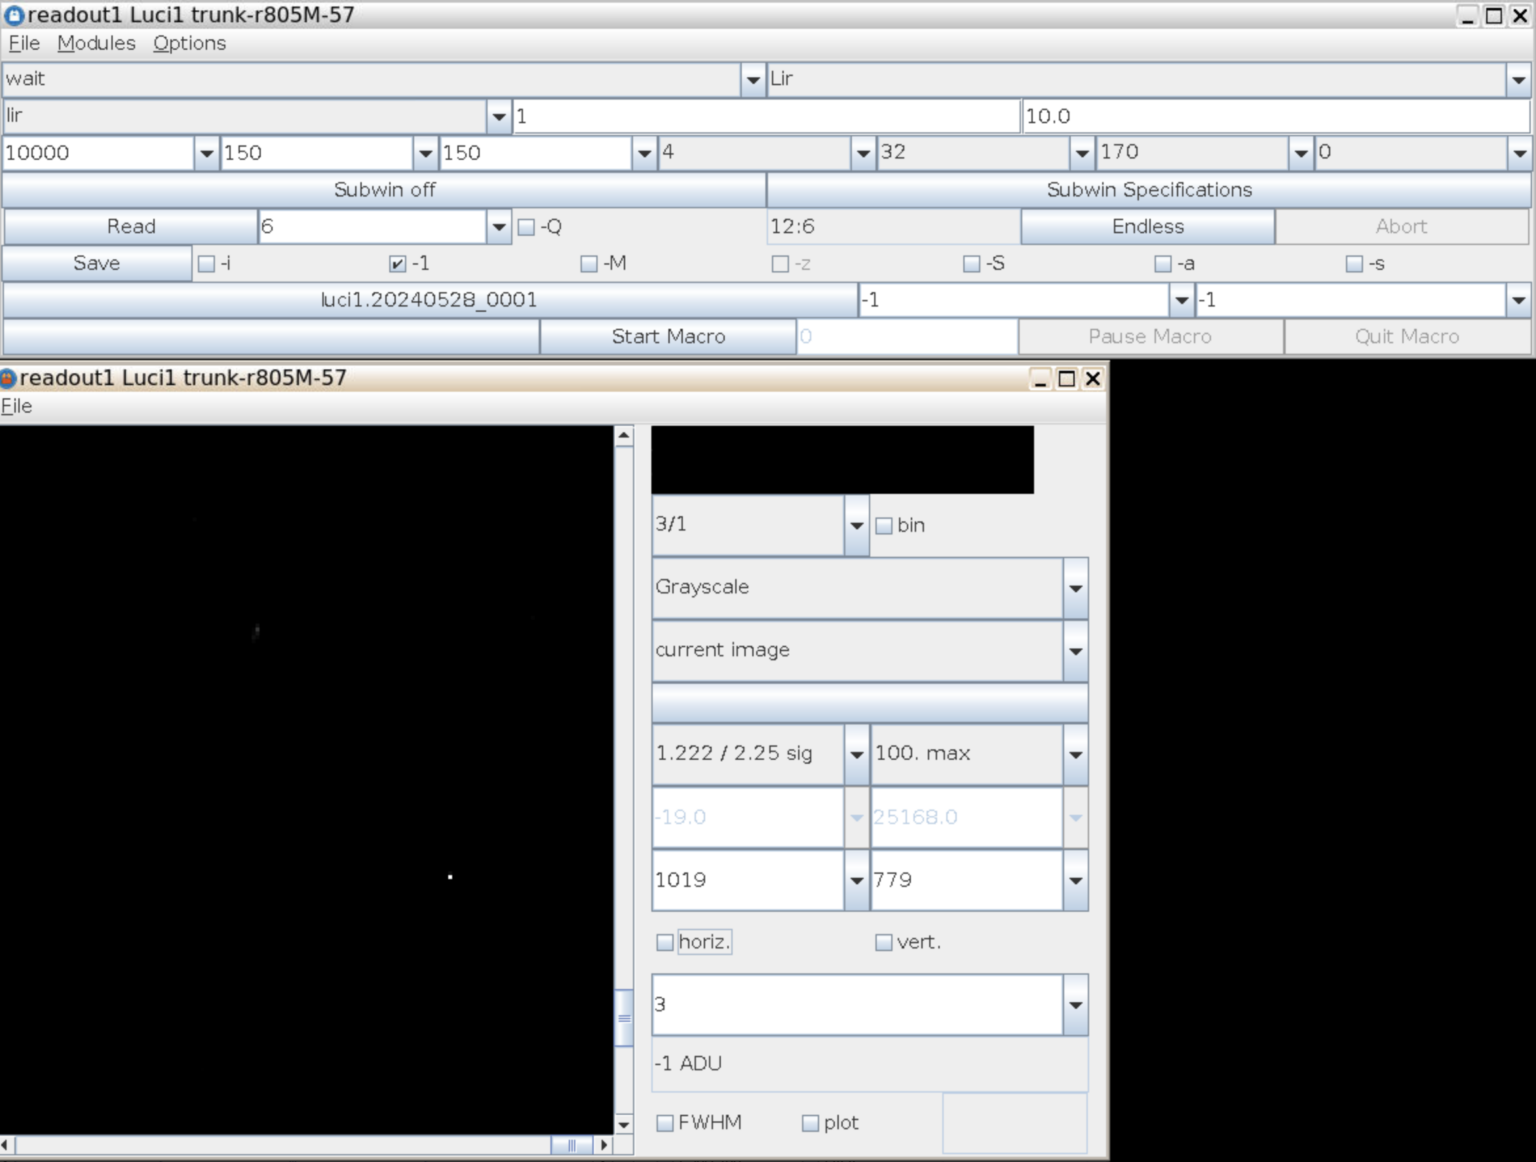Click the input field containing 1 next to lir

(x=766, y=116)
